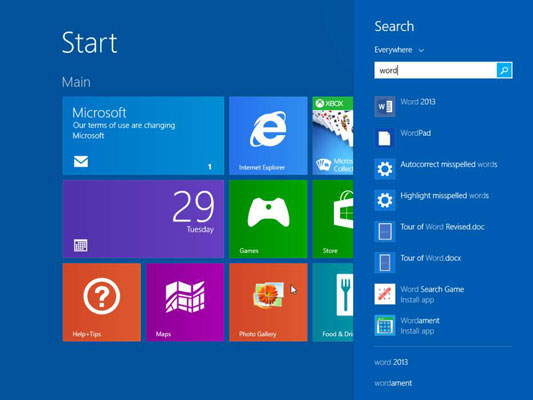The image size is (533, 400).
Task: Choose the 'word 2013' search suggestion
Action: 391,362
